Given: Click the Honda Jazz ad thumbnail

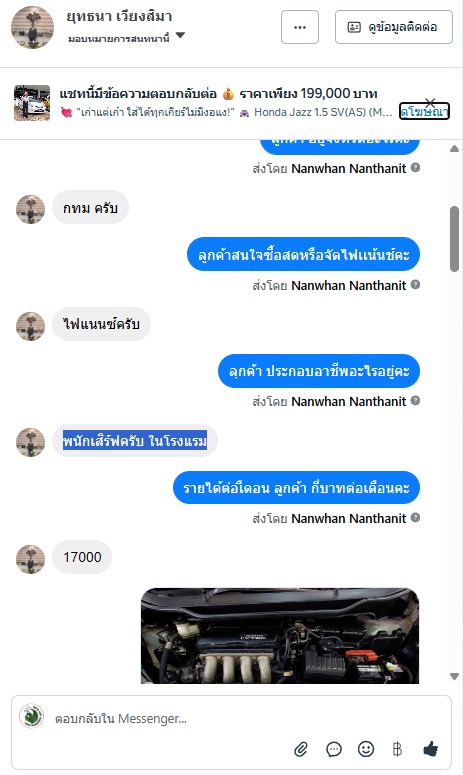Looking at the screenshot, I should click(32, 103).
